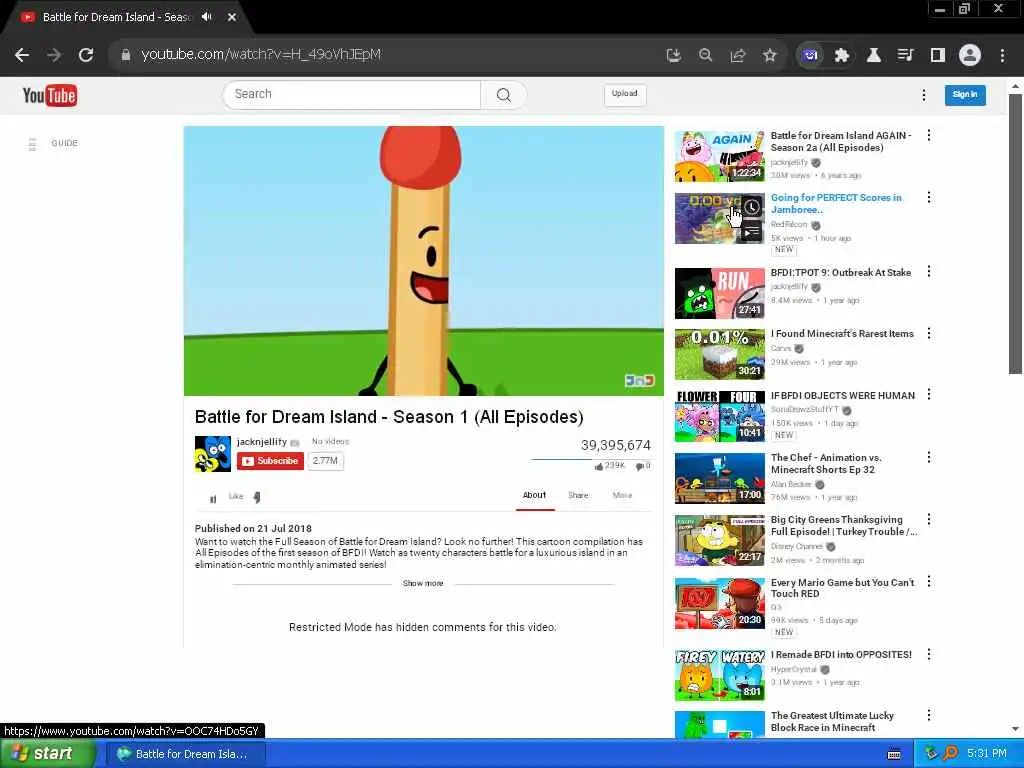Viewport: 1024px width, 768px height.
Task: Click the Chrome Labs flask icon
Action: [x=873, y=56]
